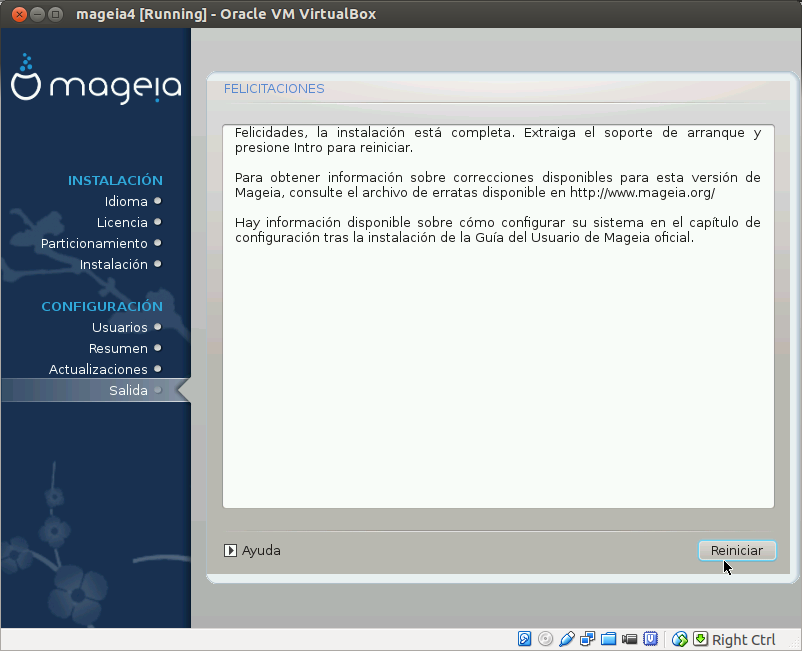The height and width of the screenshot is (651, 802).
Task: Collapse the CONFIGURACIÓN section header
Action: (101, 306)
